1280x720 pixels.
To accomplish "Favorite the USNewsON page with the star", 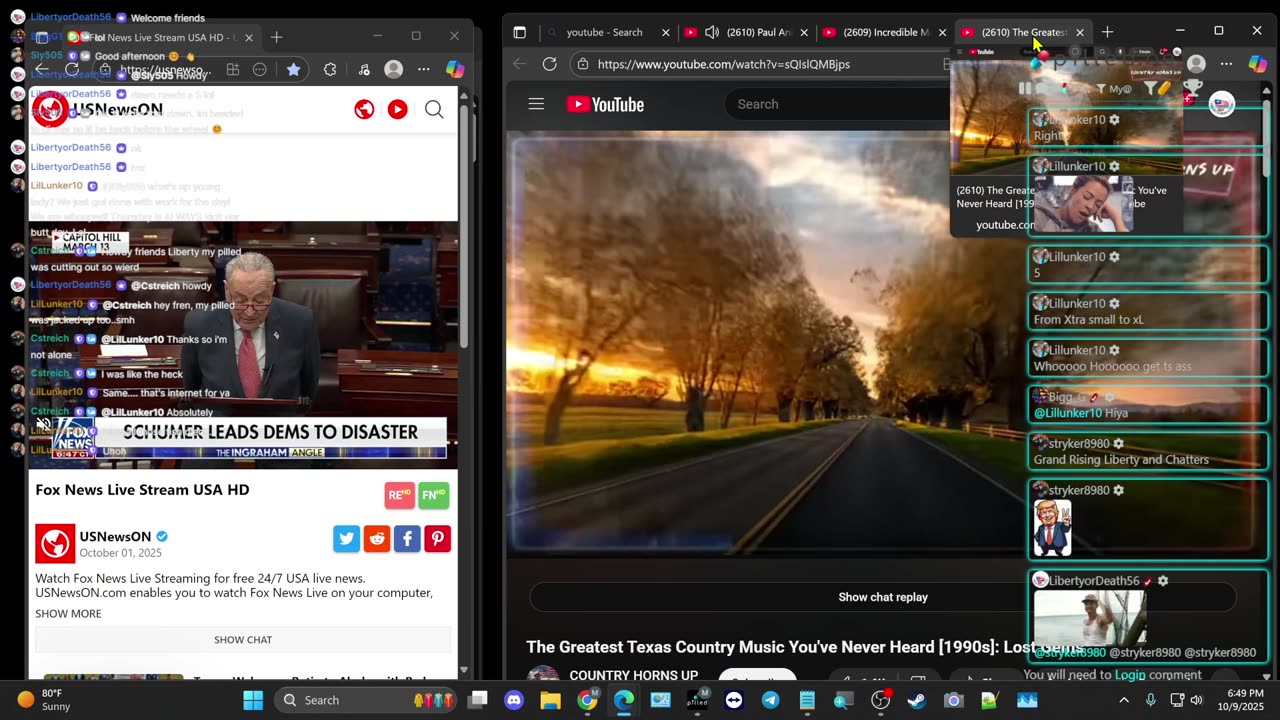I will (x=293, y=69).
